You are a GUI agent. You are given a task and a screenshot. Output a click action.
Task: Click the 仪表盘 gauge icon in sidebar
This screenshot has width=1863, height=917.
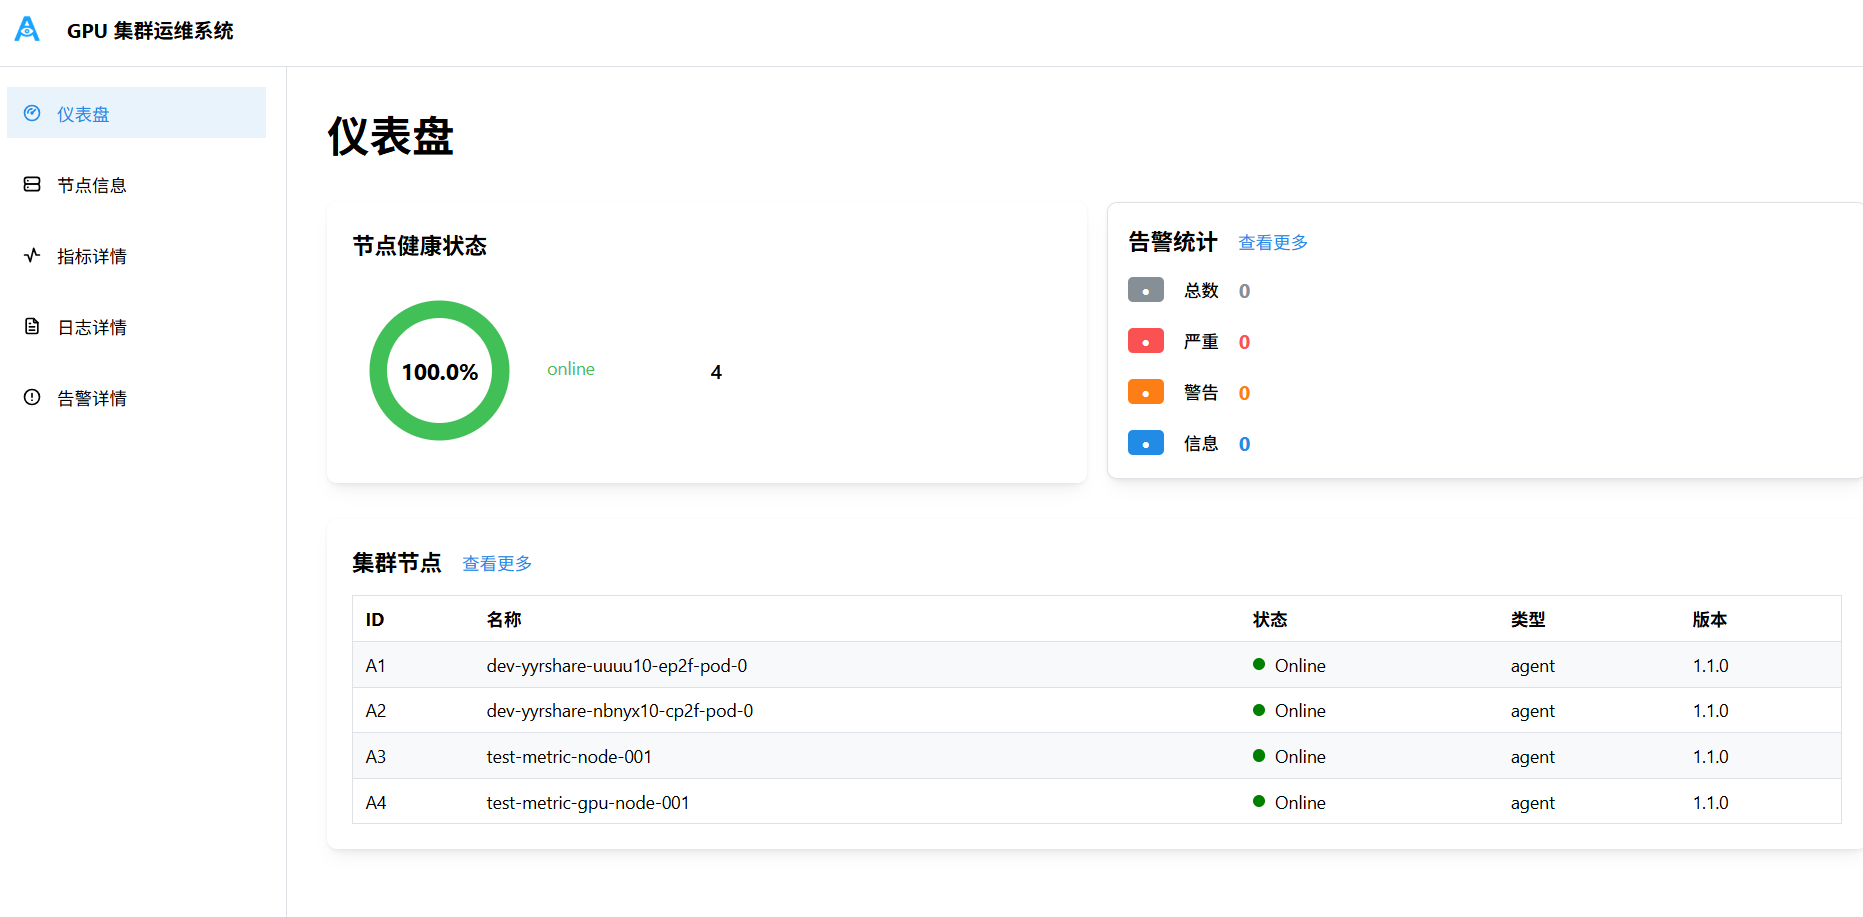point(32,113)
